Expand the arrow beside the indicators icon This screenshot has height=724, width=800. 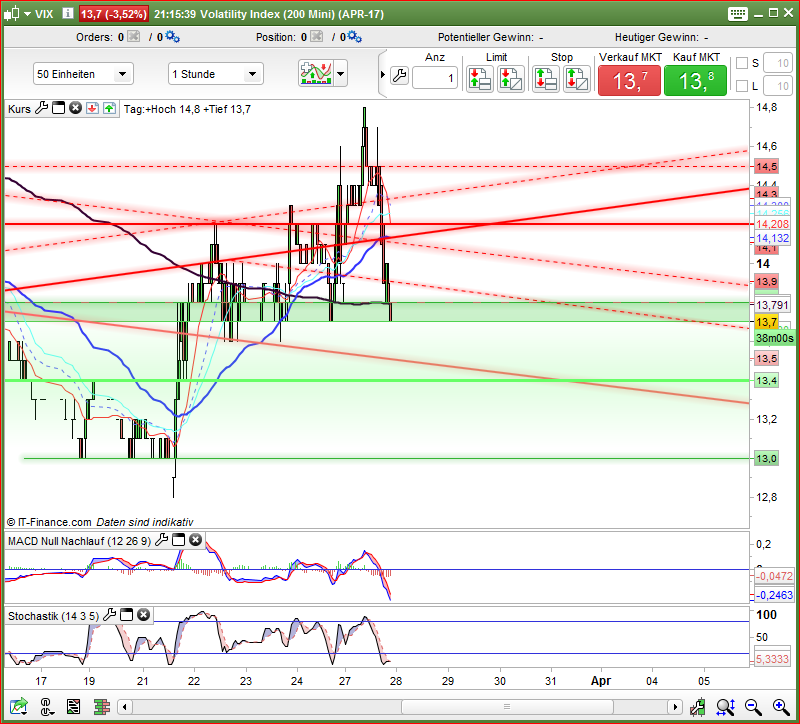[341, 73]
